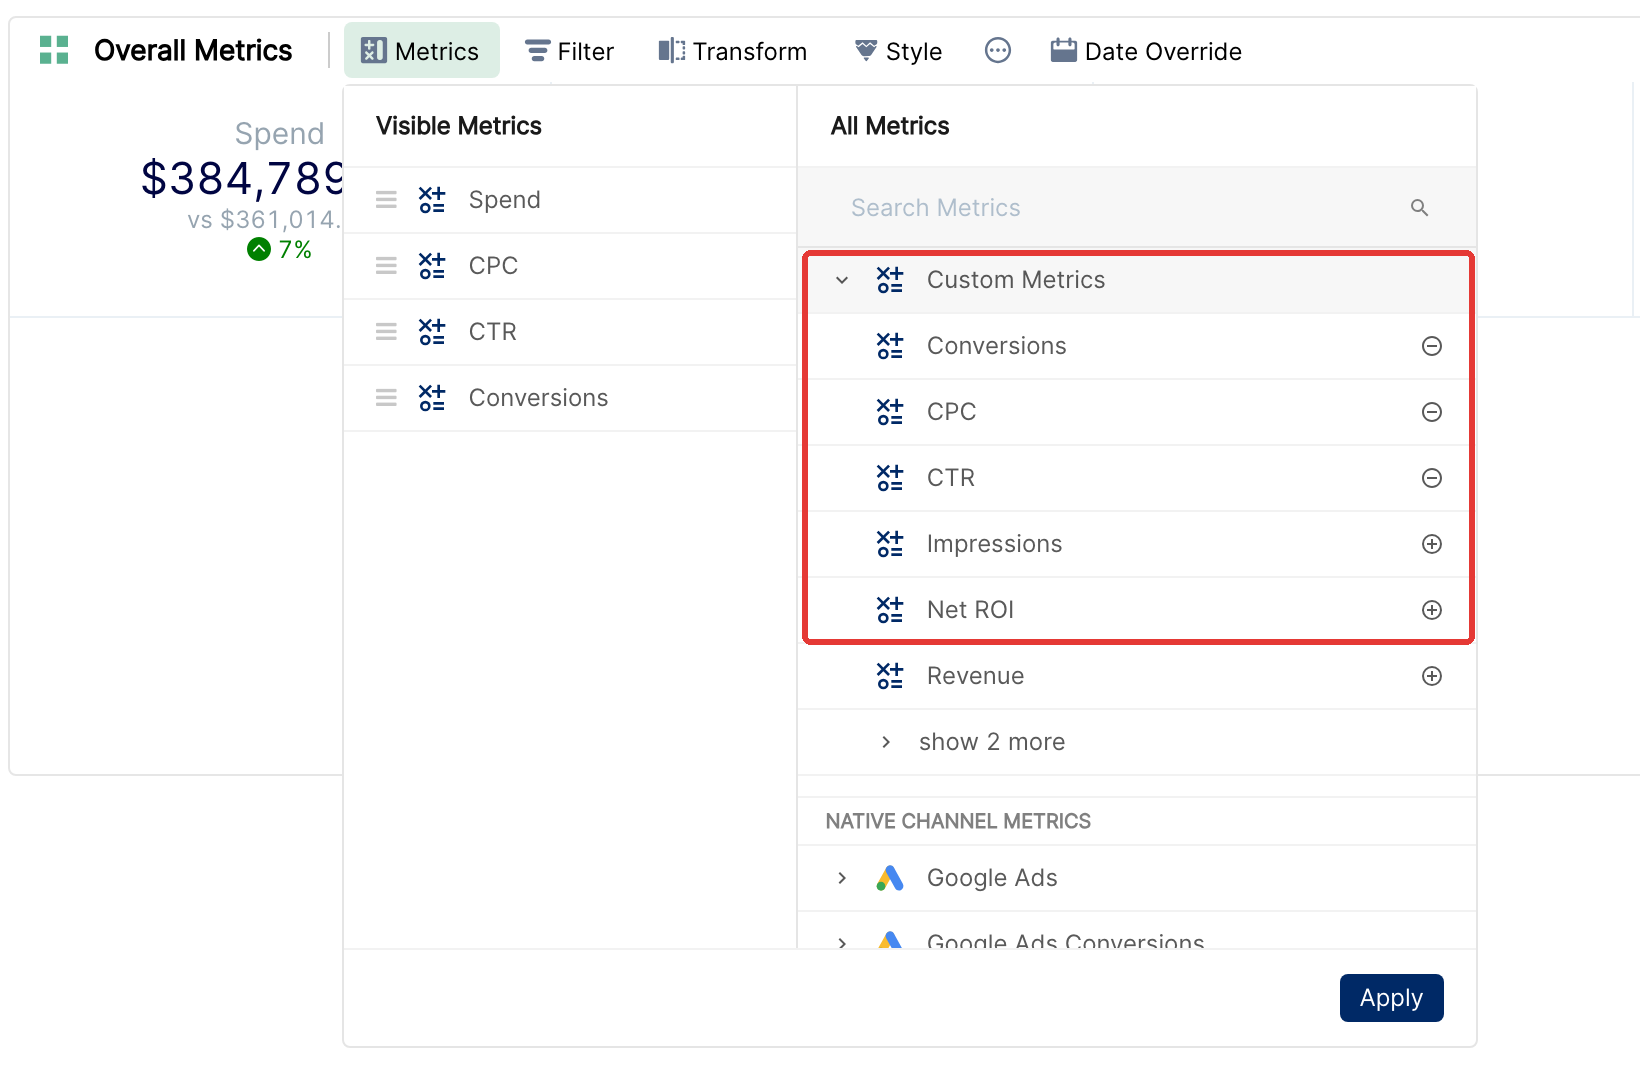Open the Transform tab
The image size is (1640, 1080).
(x=733, y=51)
